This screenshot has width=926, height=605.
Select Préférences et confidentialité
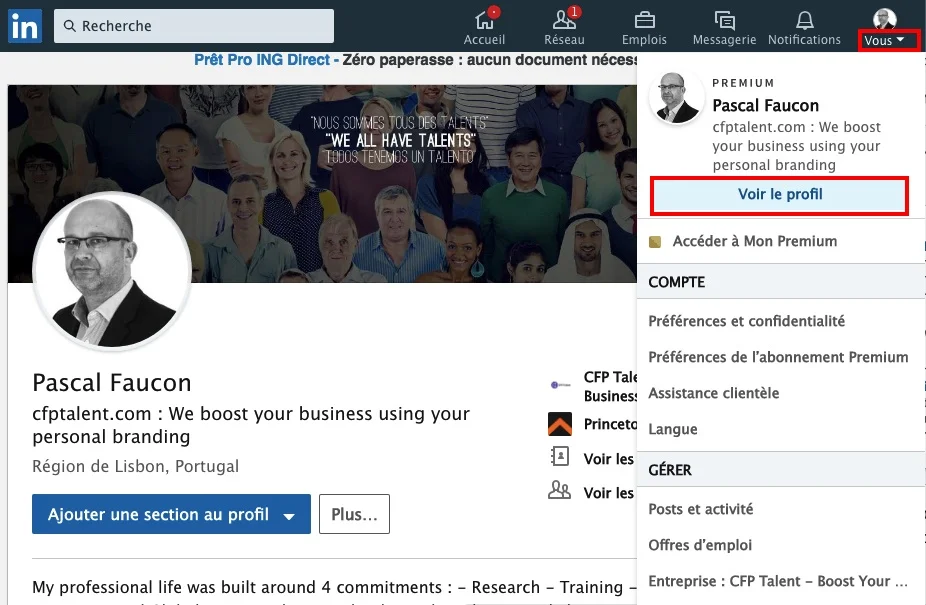coord(746,321)
